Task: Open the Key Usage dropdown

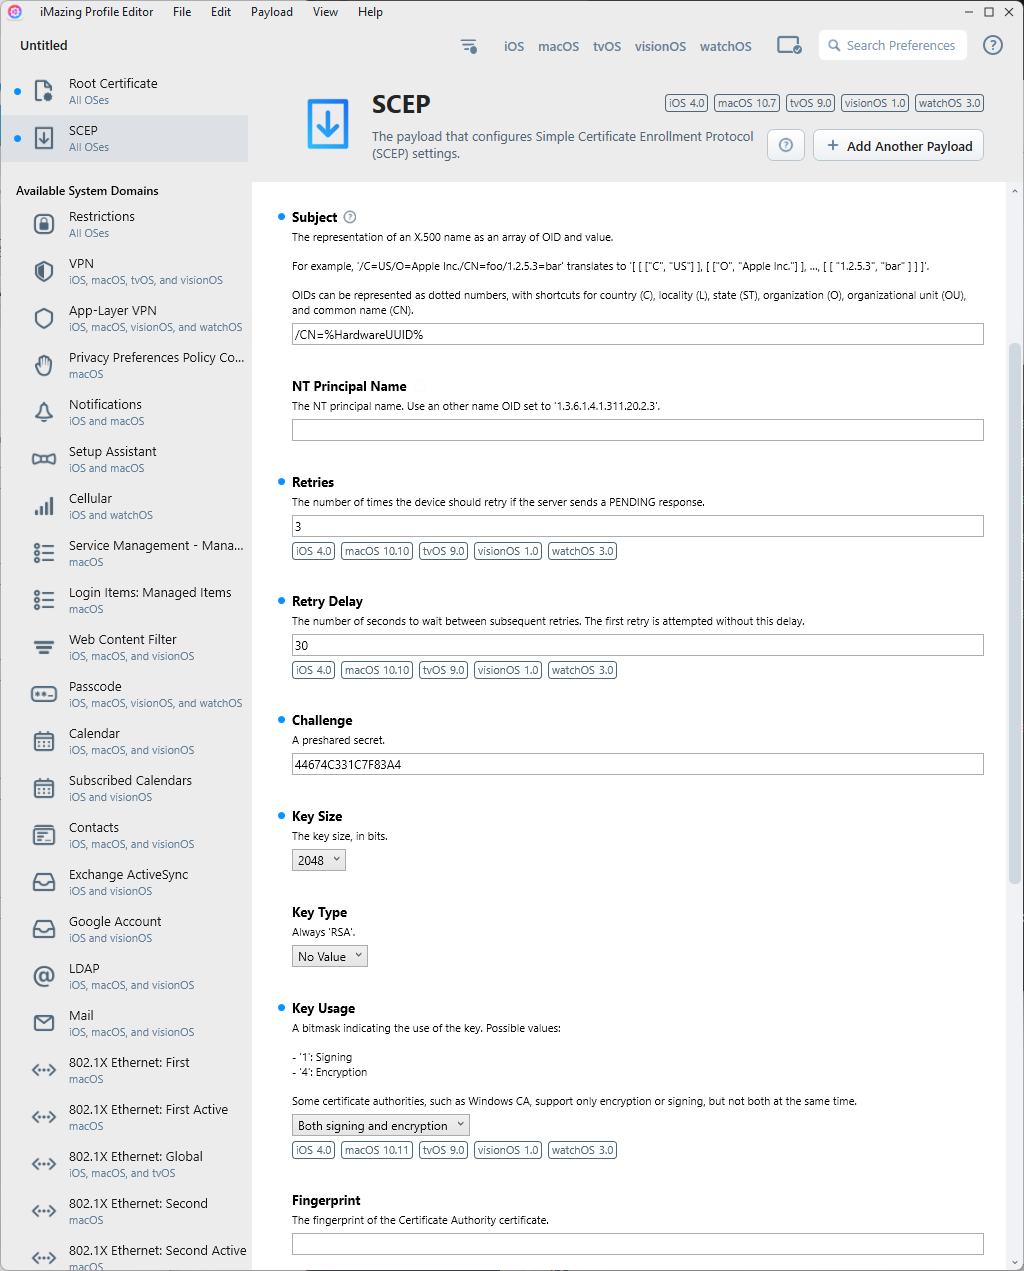Action: (x=381, y=1125)
